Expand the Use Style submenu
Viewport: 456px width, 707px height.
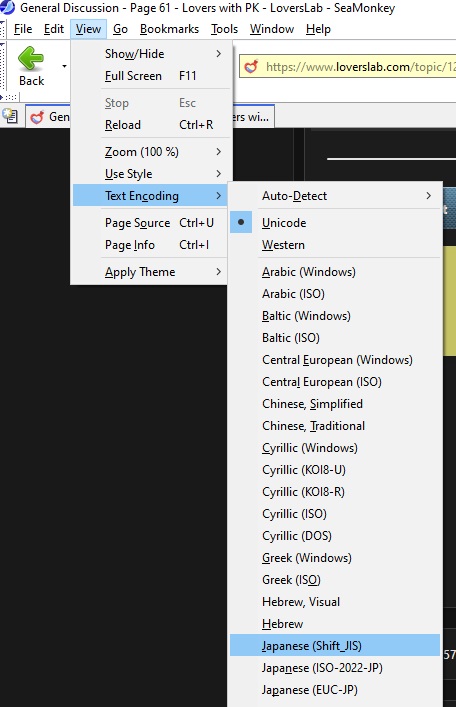151,174
